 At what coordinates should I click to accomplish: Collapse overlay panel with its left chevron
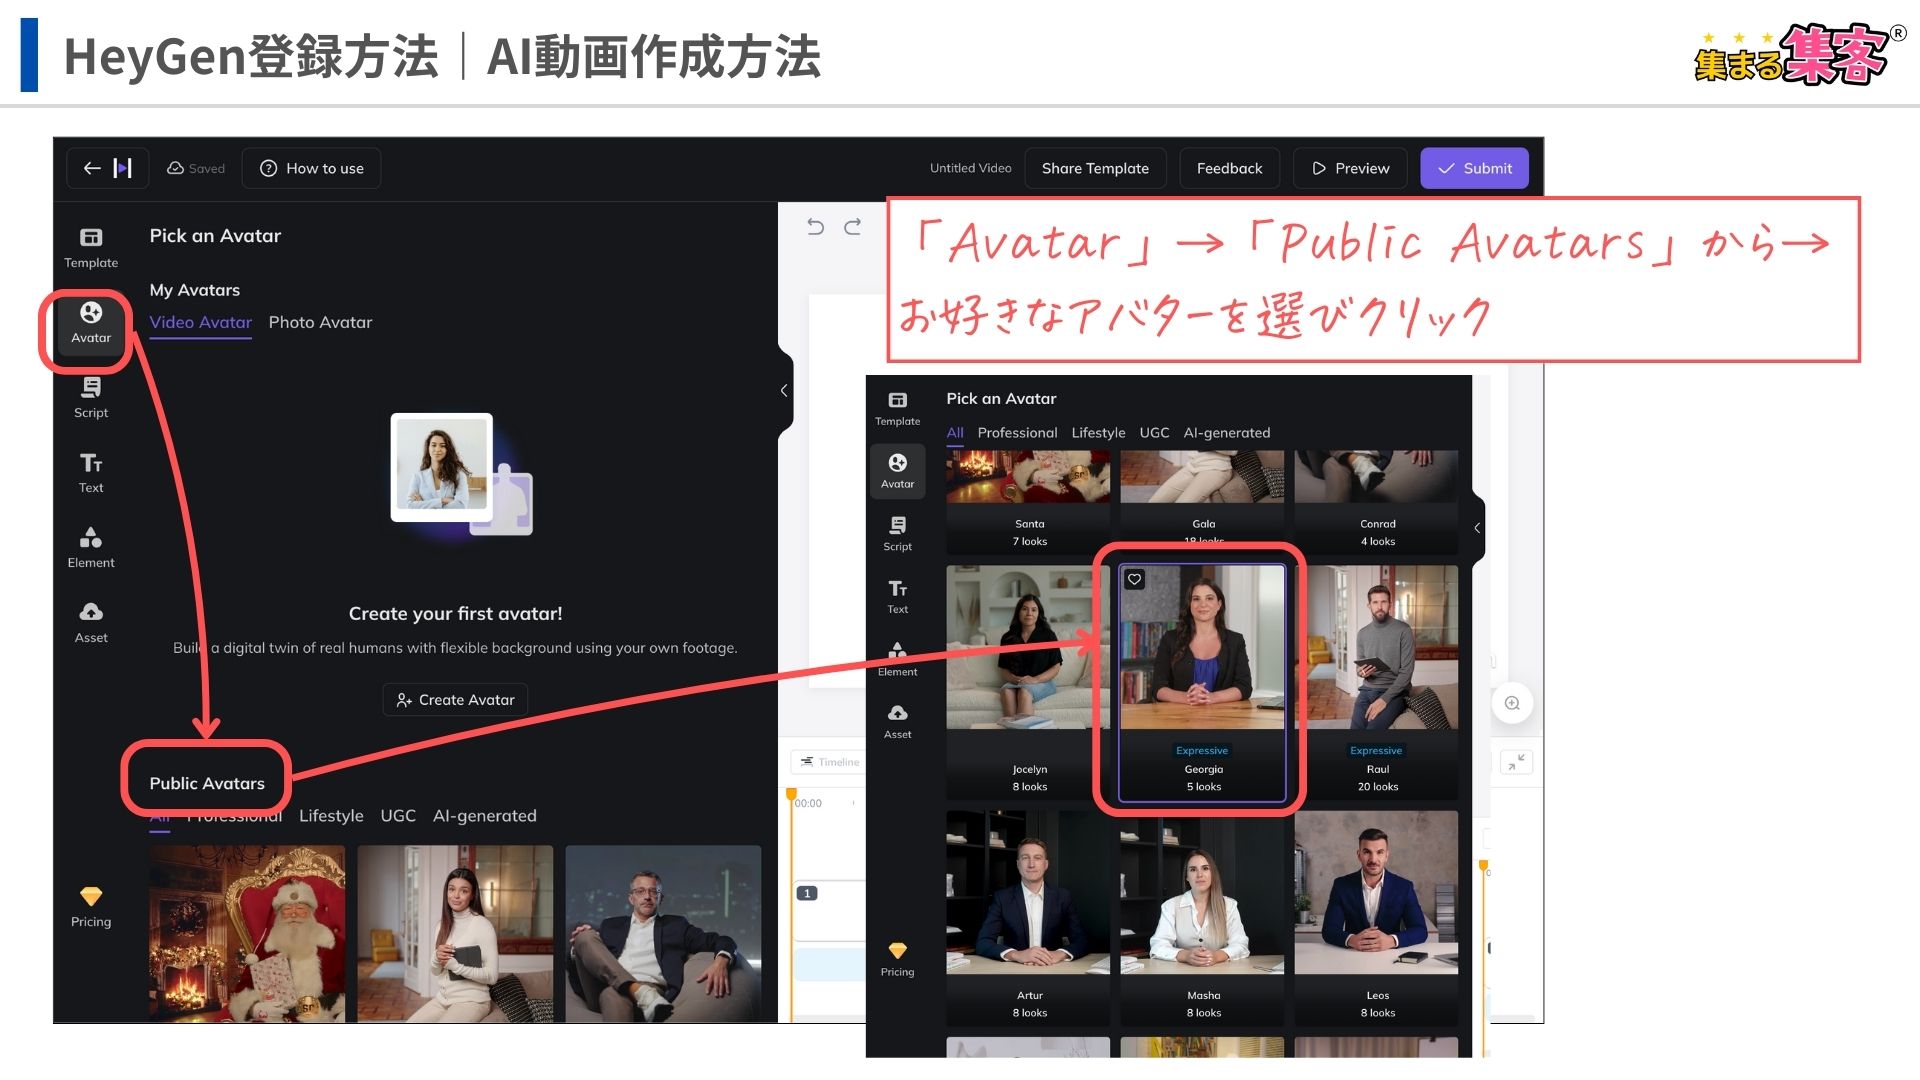(1477, 528)
